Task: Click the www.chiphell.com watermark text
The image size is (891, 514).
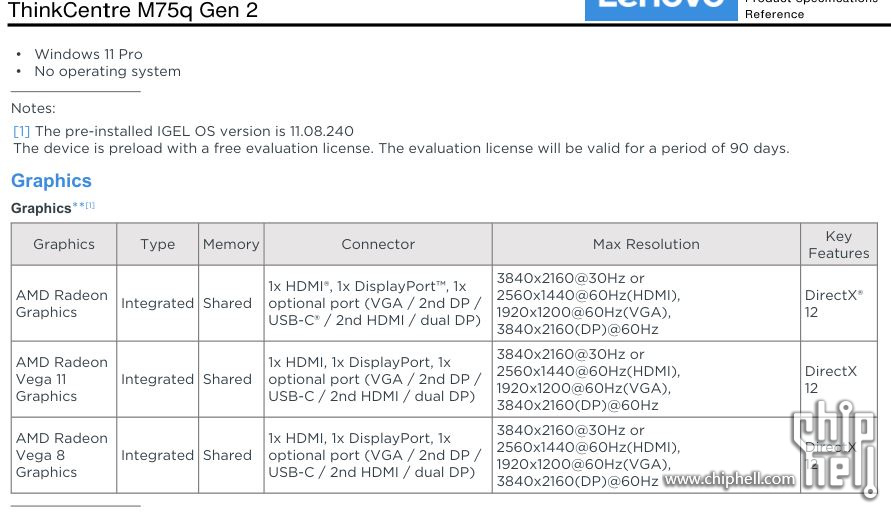Action: coord(729,479)
